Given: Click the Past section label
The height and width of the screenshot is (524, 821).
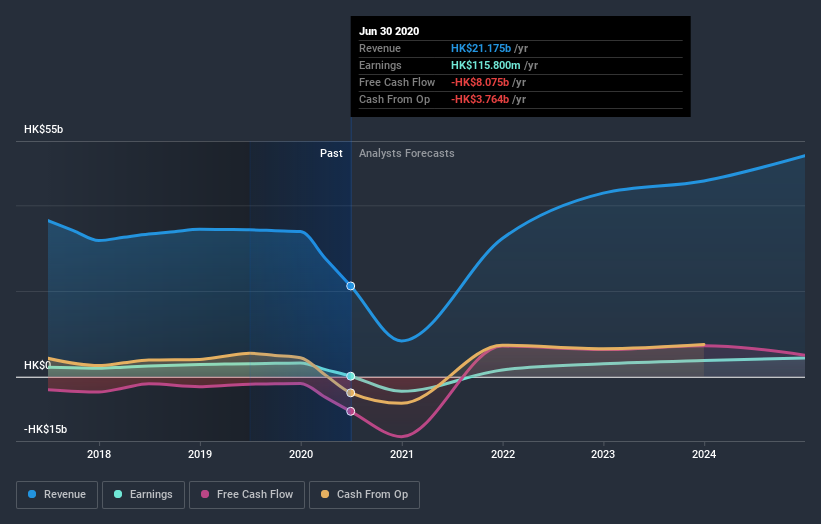Looking at the screenshot, I should [x=331, y=153].
